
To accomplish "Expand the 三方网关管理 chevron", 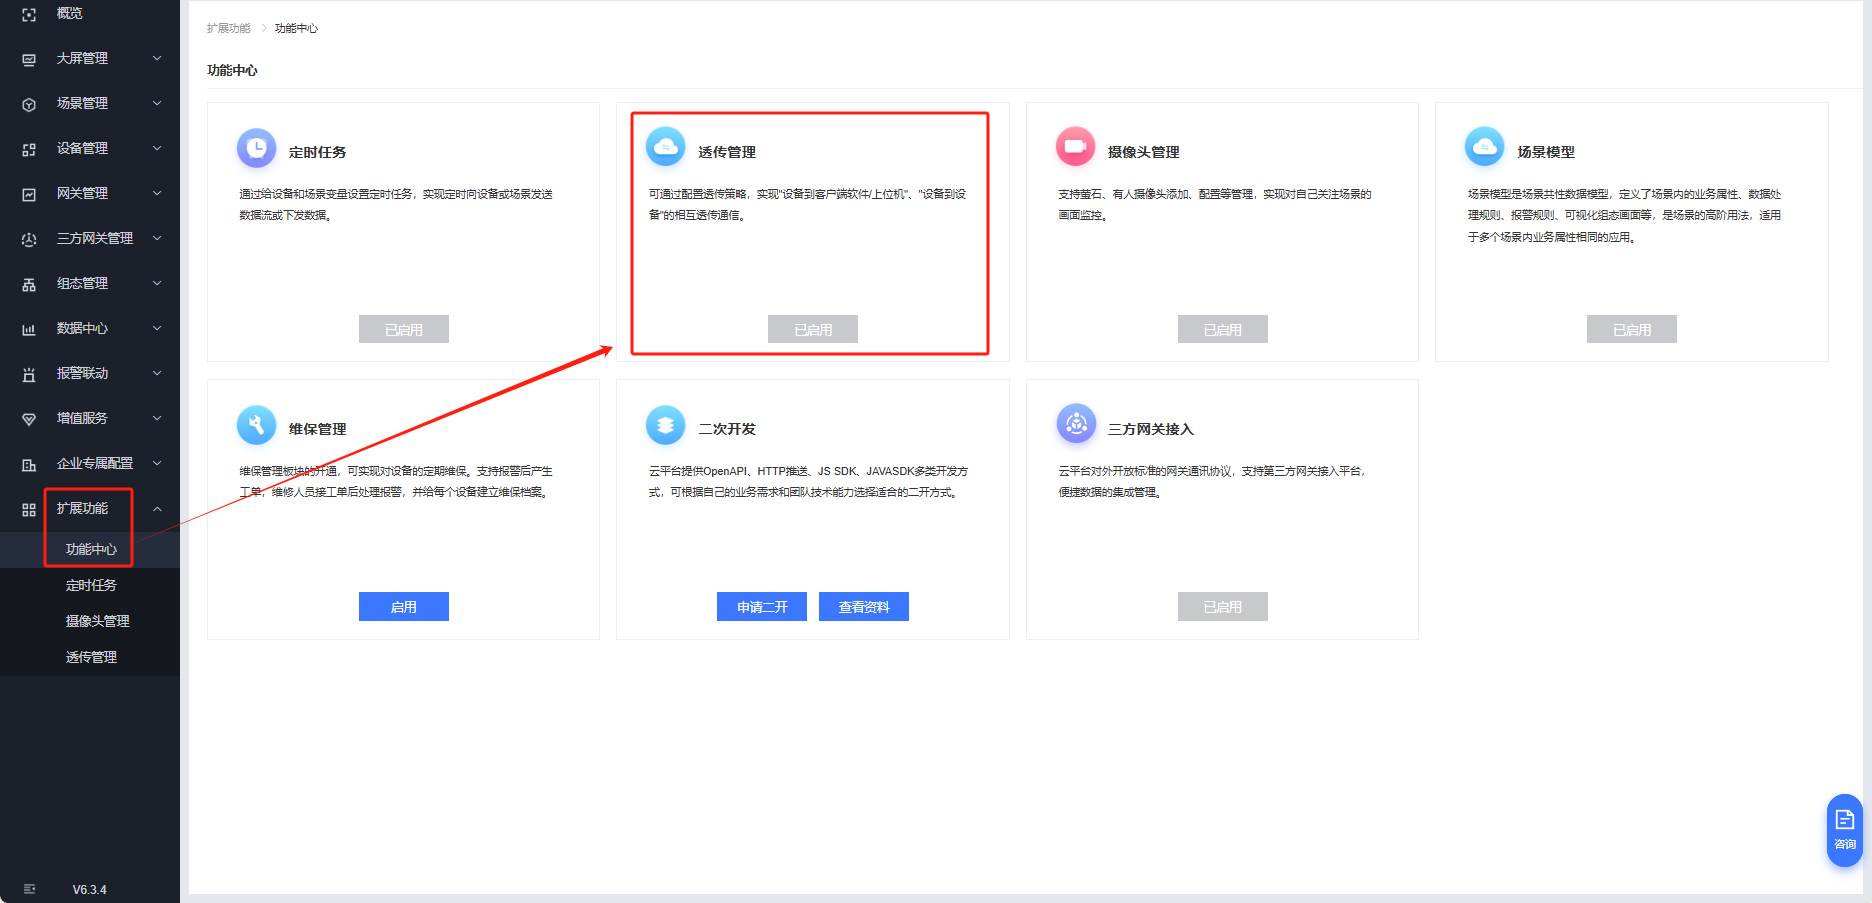I will coord(157,238).
